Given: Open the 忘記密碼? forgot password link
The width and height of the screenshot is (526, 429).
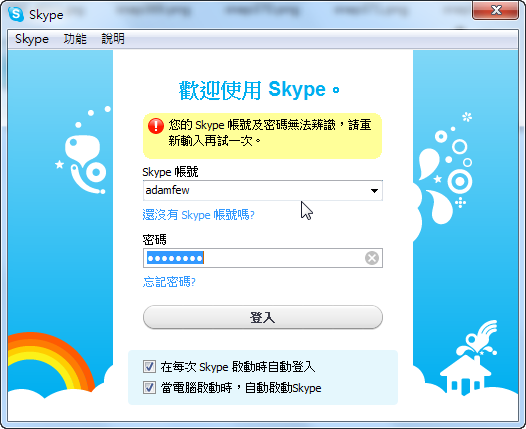Looking at the screenshot, I should pos(169,282).
